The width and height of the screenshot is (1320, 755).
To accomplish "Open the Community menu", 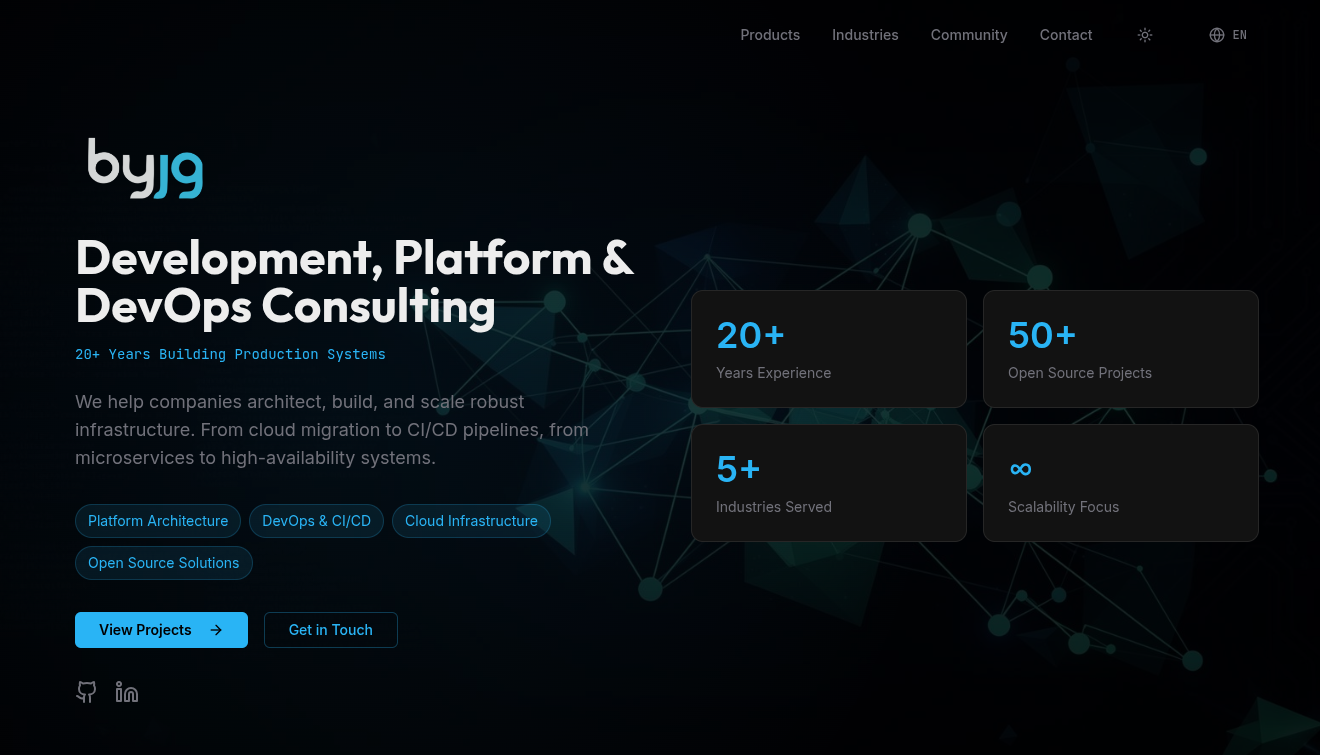I will pos(969,35).
